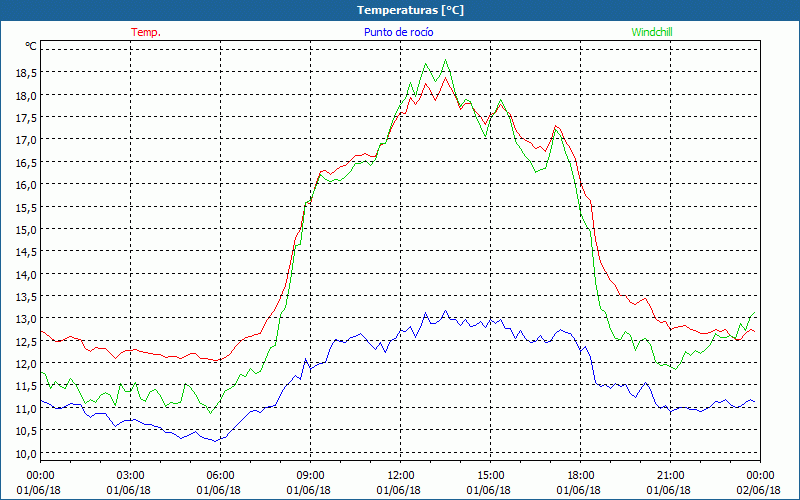The height and width of the screenshot is (500, 800).
Task: Click the 16,5 axis value
Action: (x=26, y=162)
